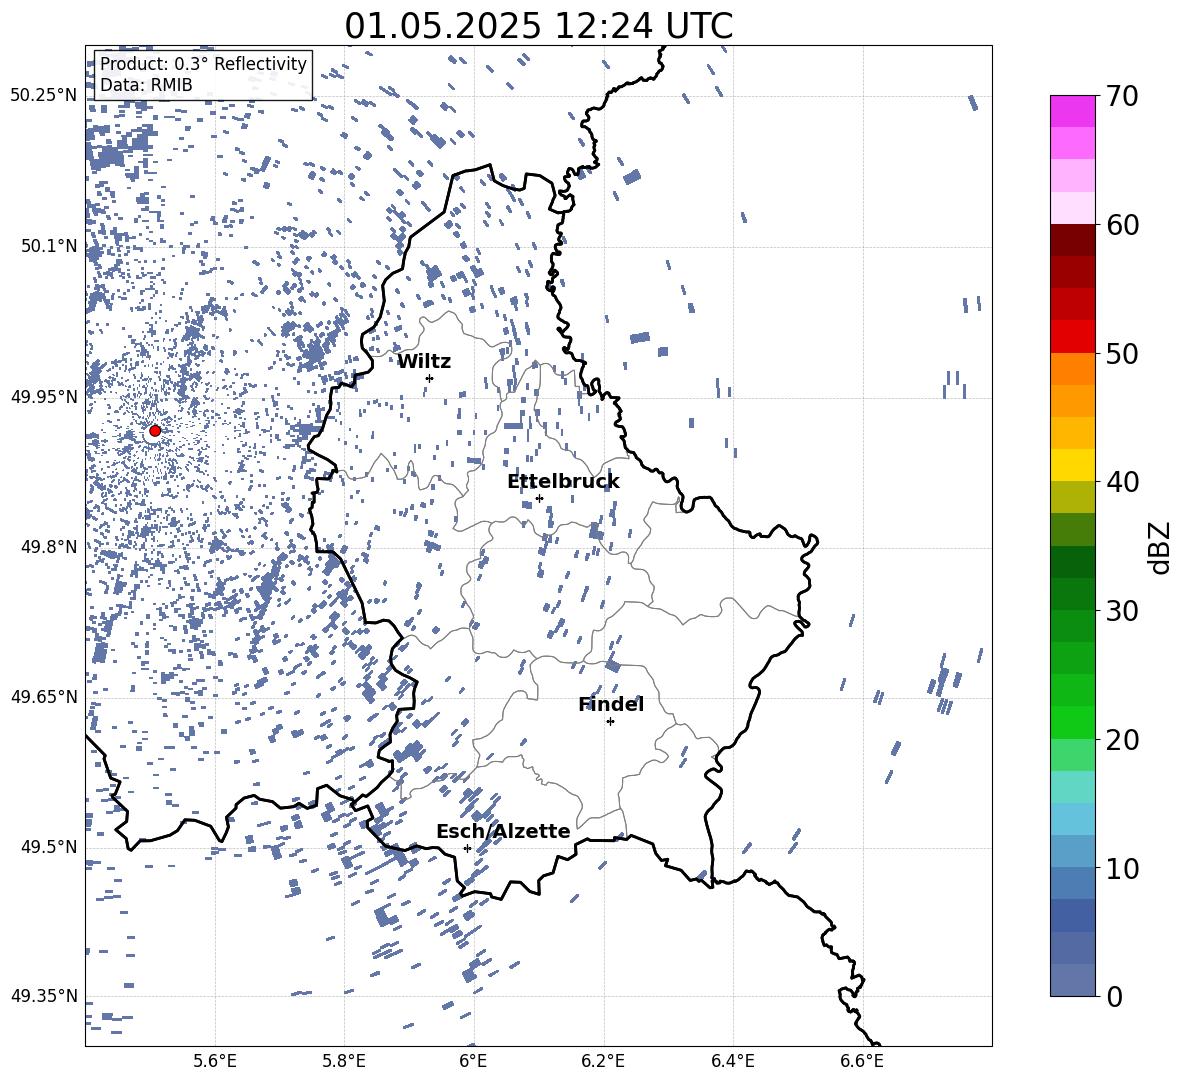Click the Findel station cross marker
The height and width of the screenshot is (1081, 1184).
pos(610,722)
